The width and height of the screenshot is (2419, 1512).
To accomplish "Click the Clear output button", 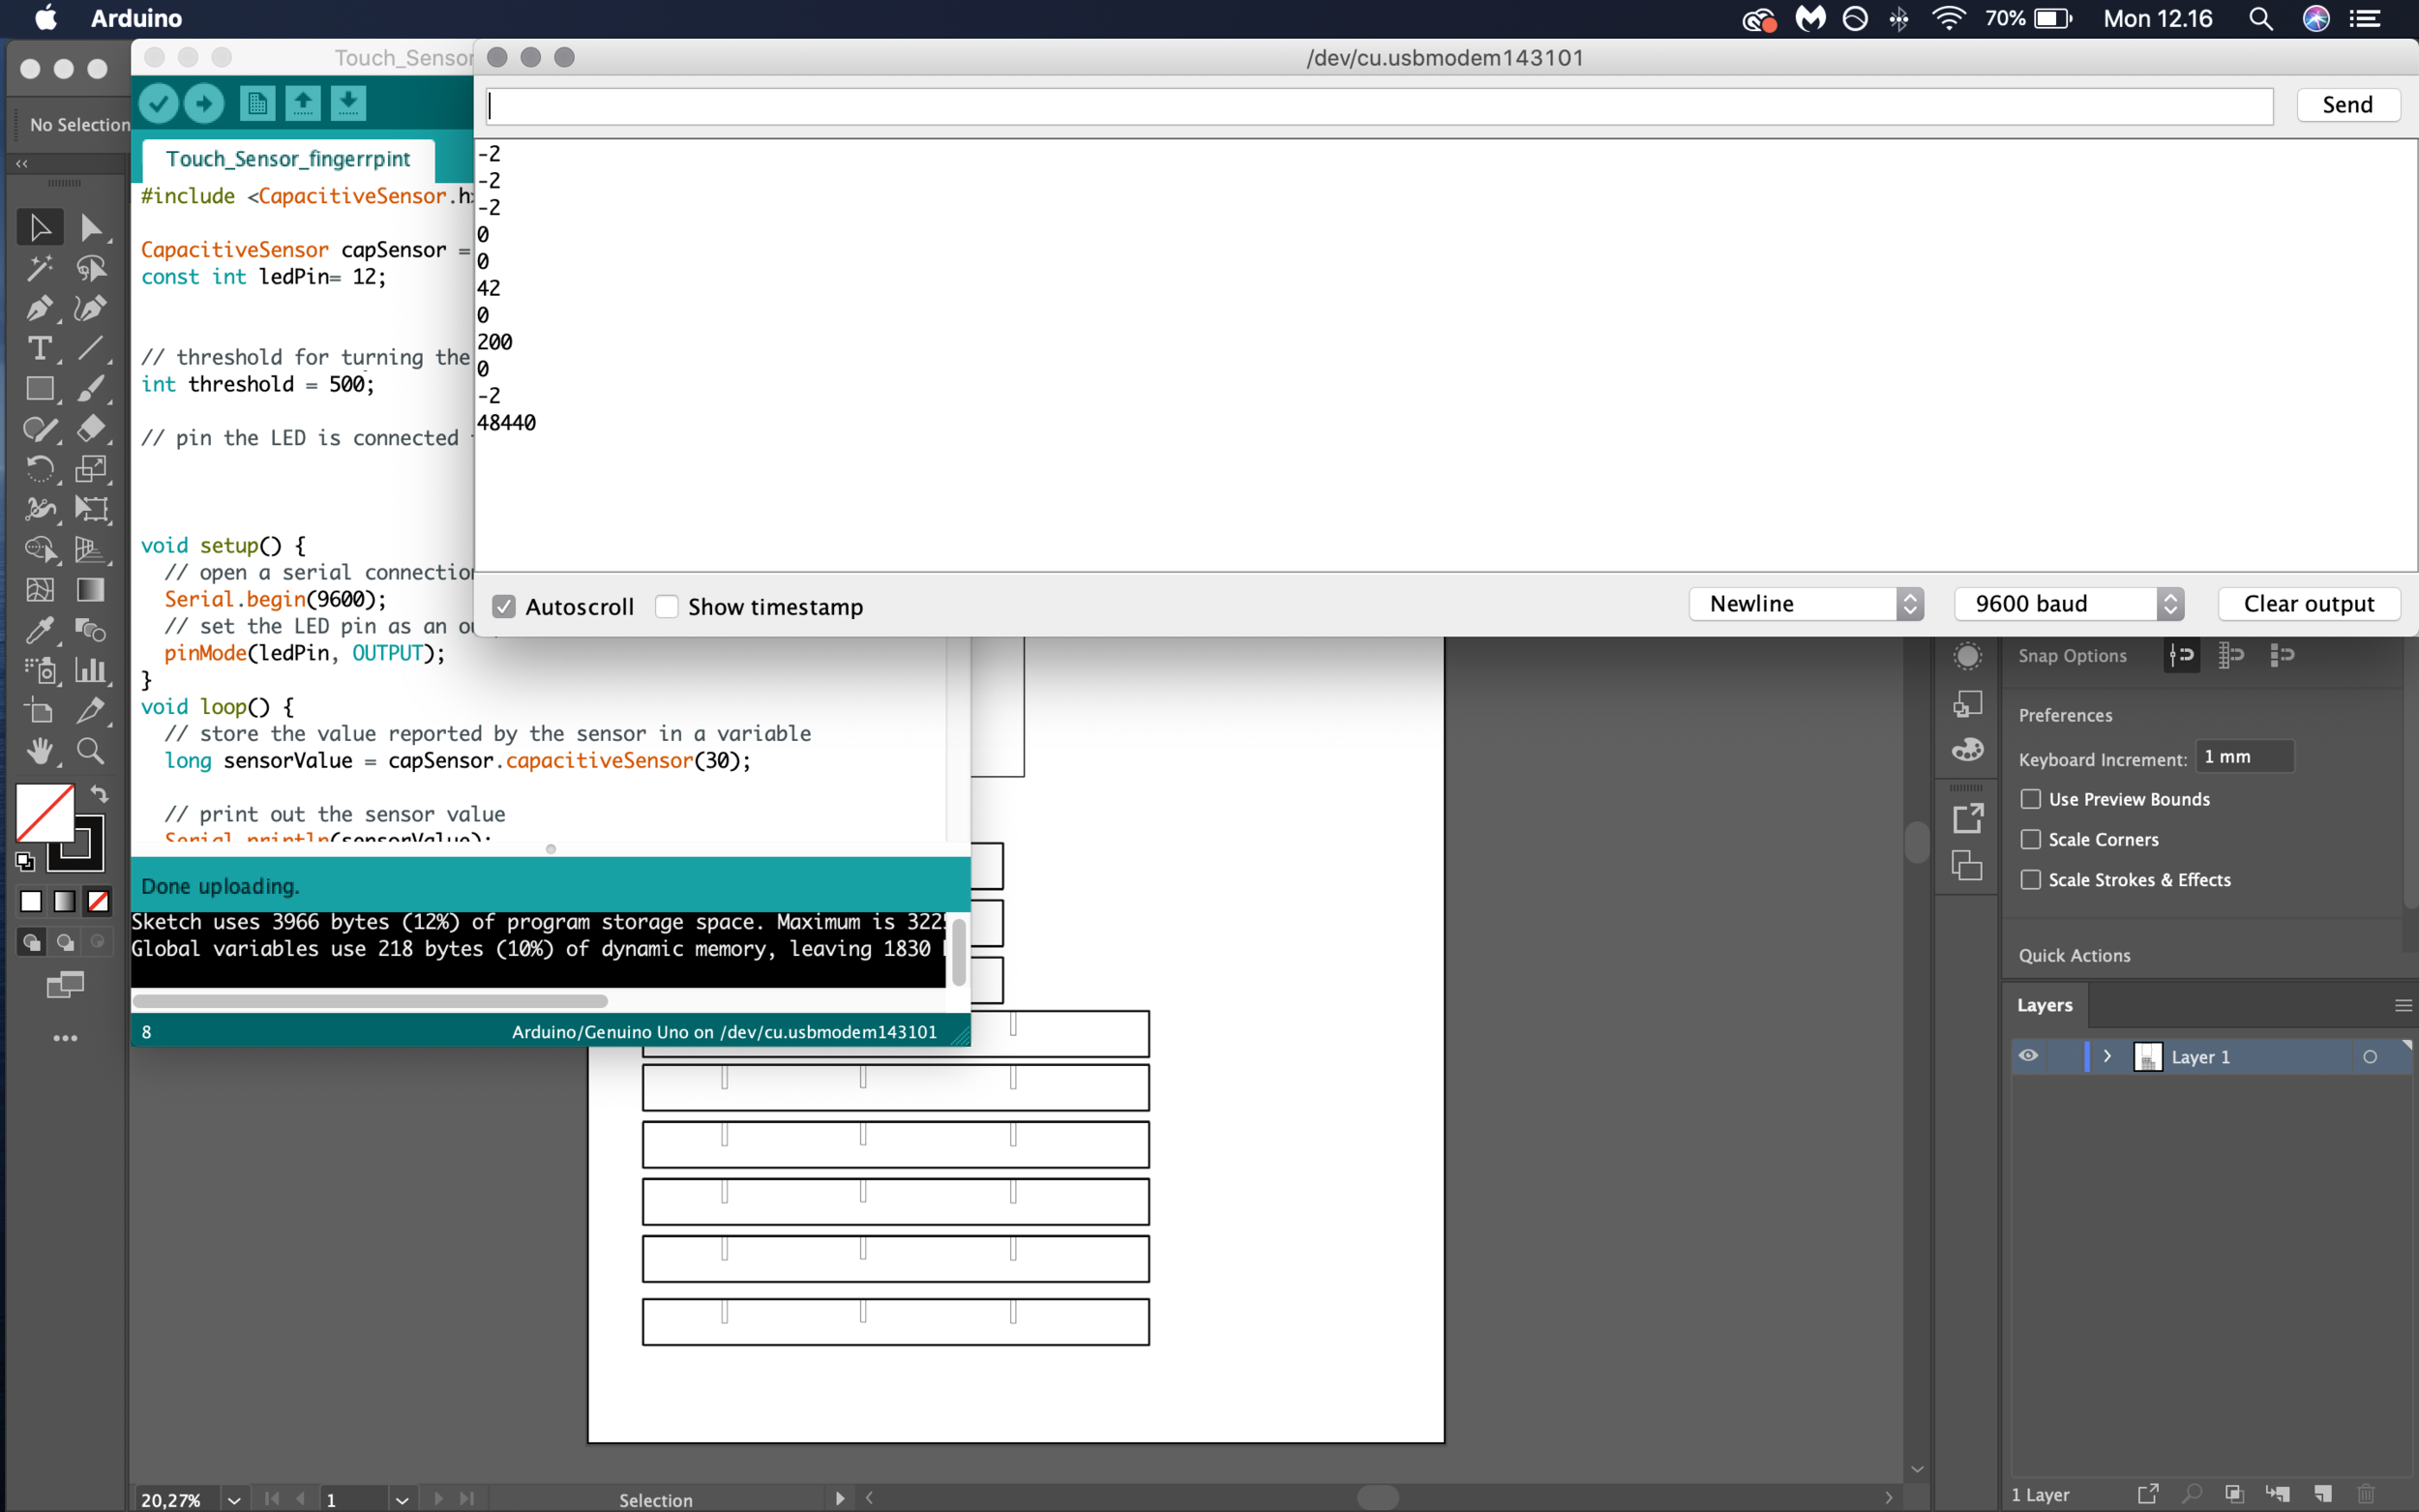I will 2308,604.
